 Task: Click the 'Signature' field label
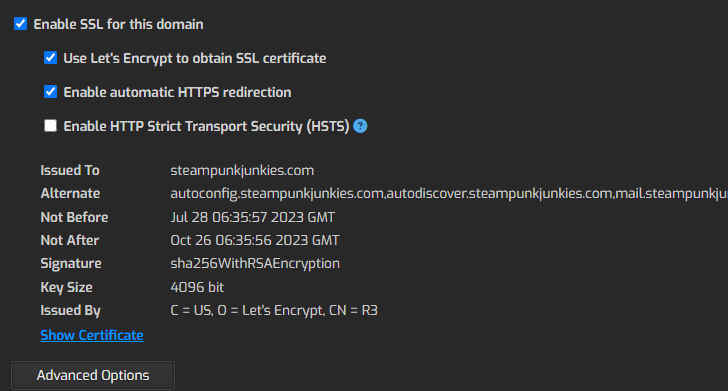pos(71,264)
